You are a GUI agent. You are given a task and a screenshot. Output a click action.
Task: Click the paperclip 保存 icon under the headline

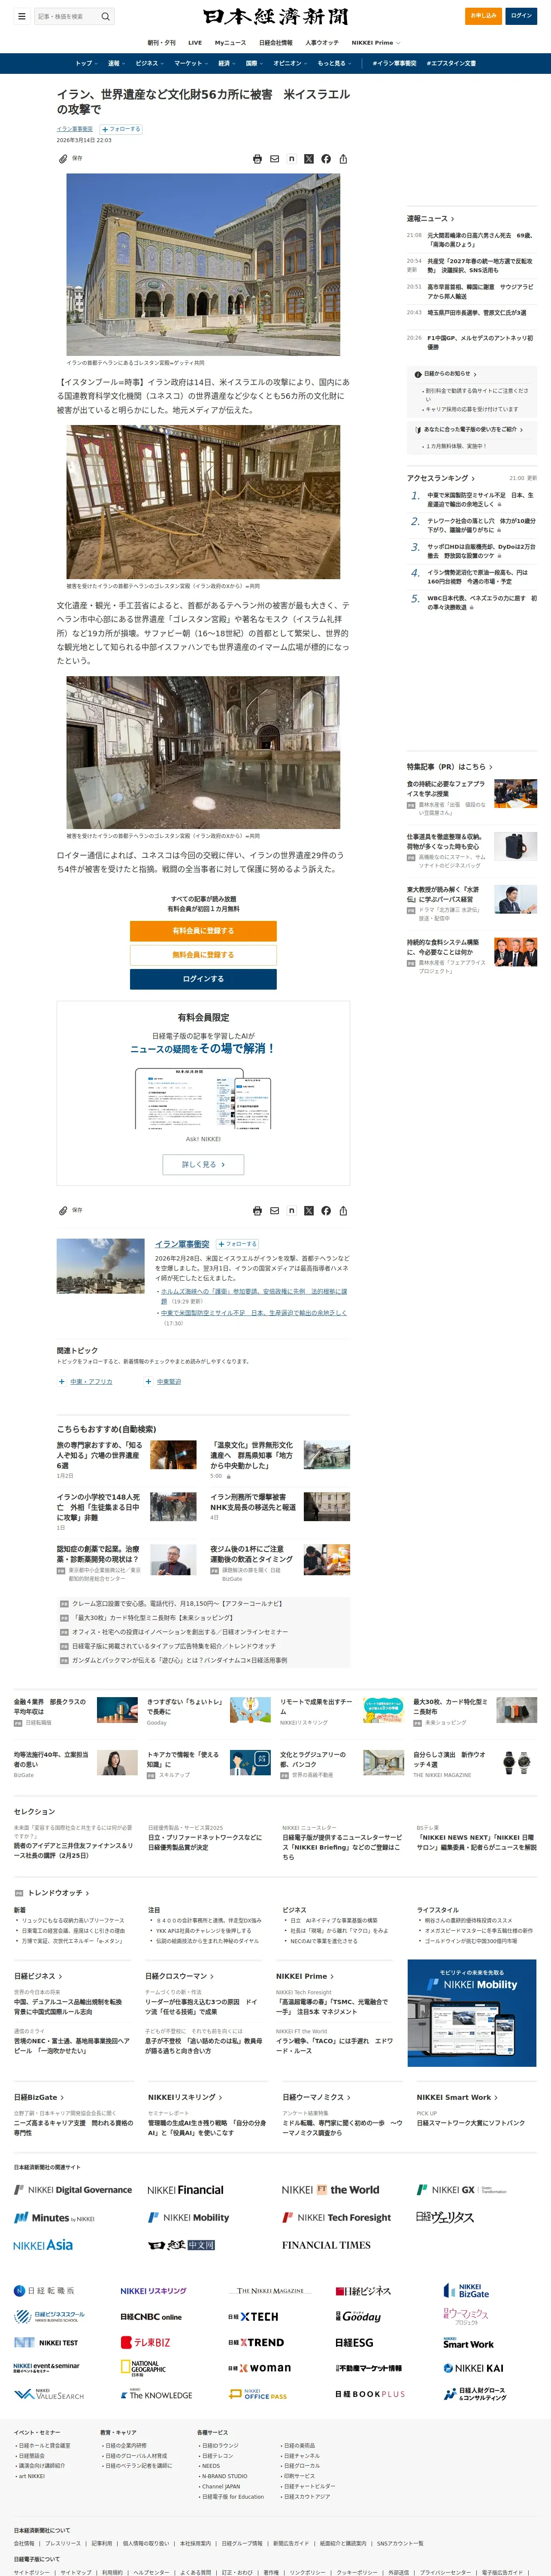coord(63,159)
